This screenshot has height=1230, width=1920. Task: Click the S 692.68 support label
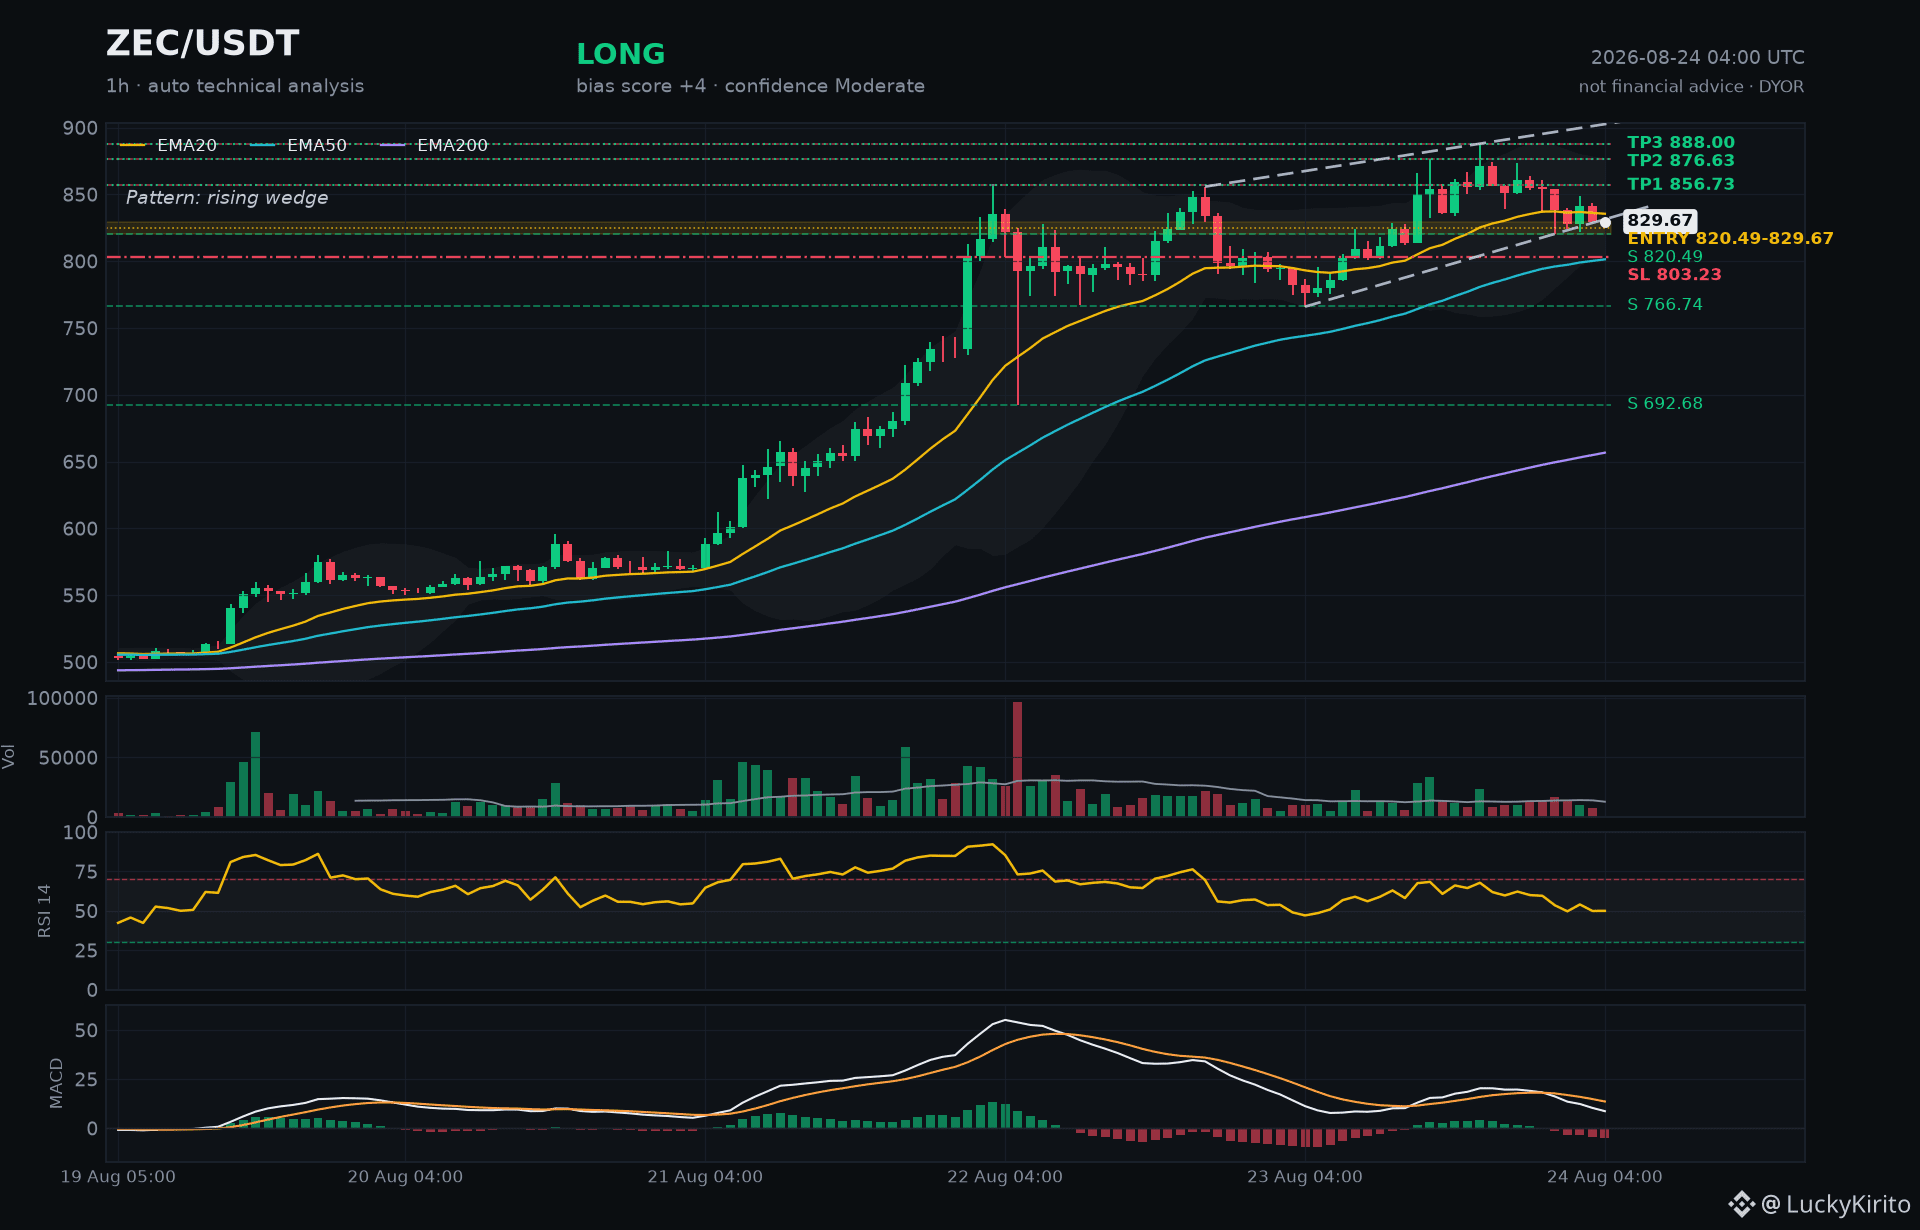(1665, 403)
